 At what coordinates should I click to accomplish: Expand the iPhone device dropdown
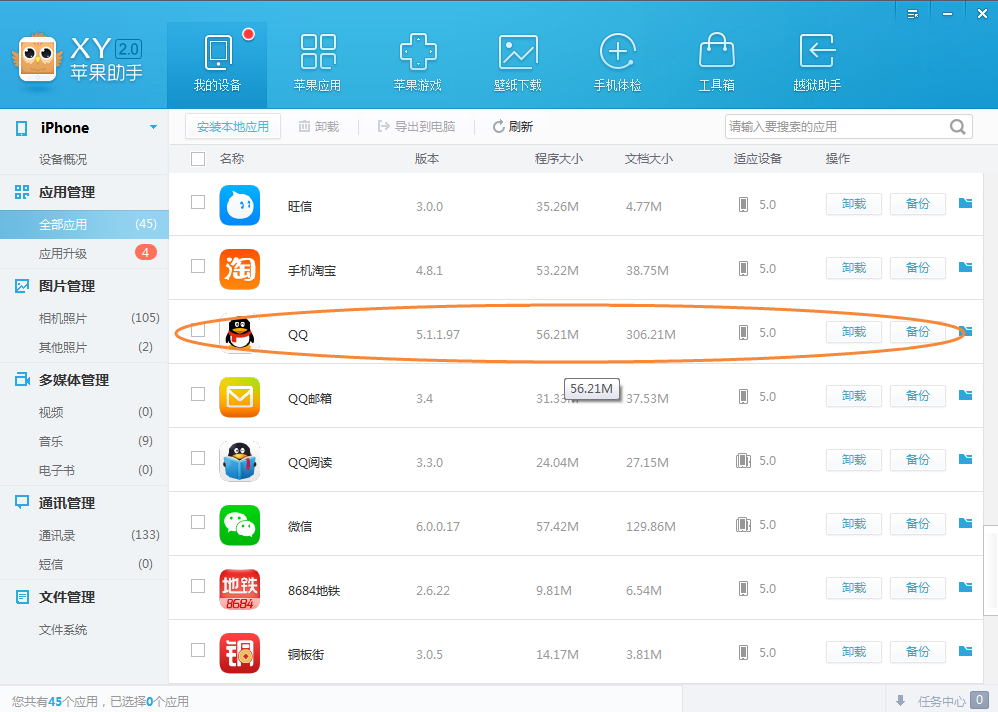click(x=153, y=127)
